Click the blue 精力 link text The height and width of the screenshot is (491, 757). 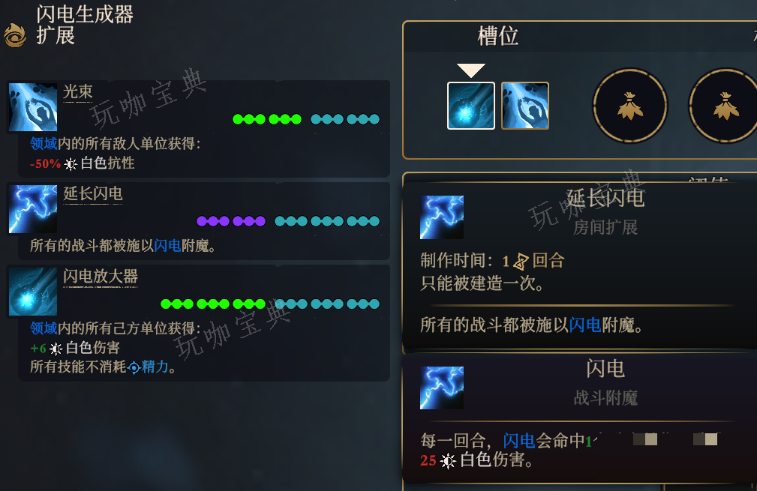pyautogui.click(x=154, y=367)
